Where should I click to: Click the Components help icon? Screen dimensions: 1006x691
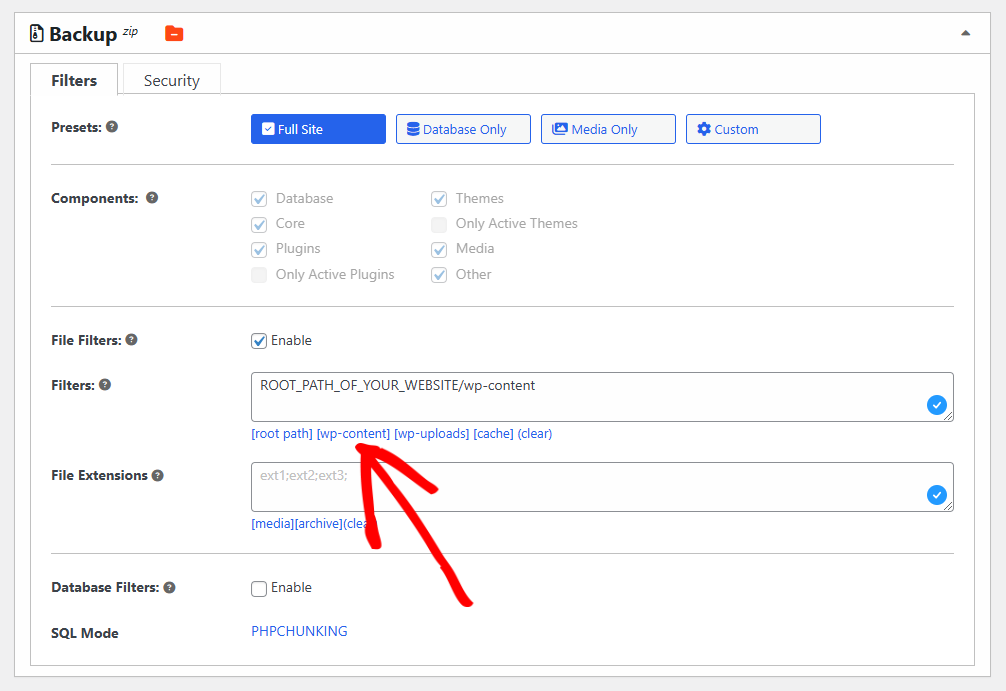click(152, 198)
